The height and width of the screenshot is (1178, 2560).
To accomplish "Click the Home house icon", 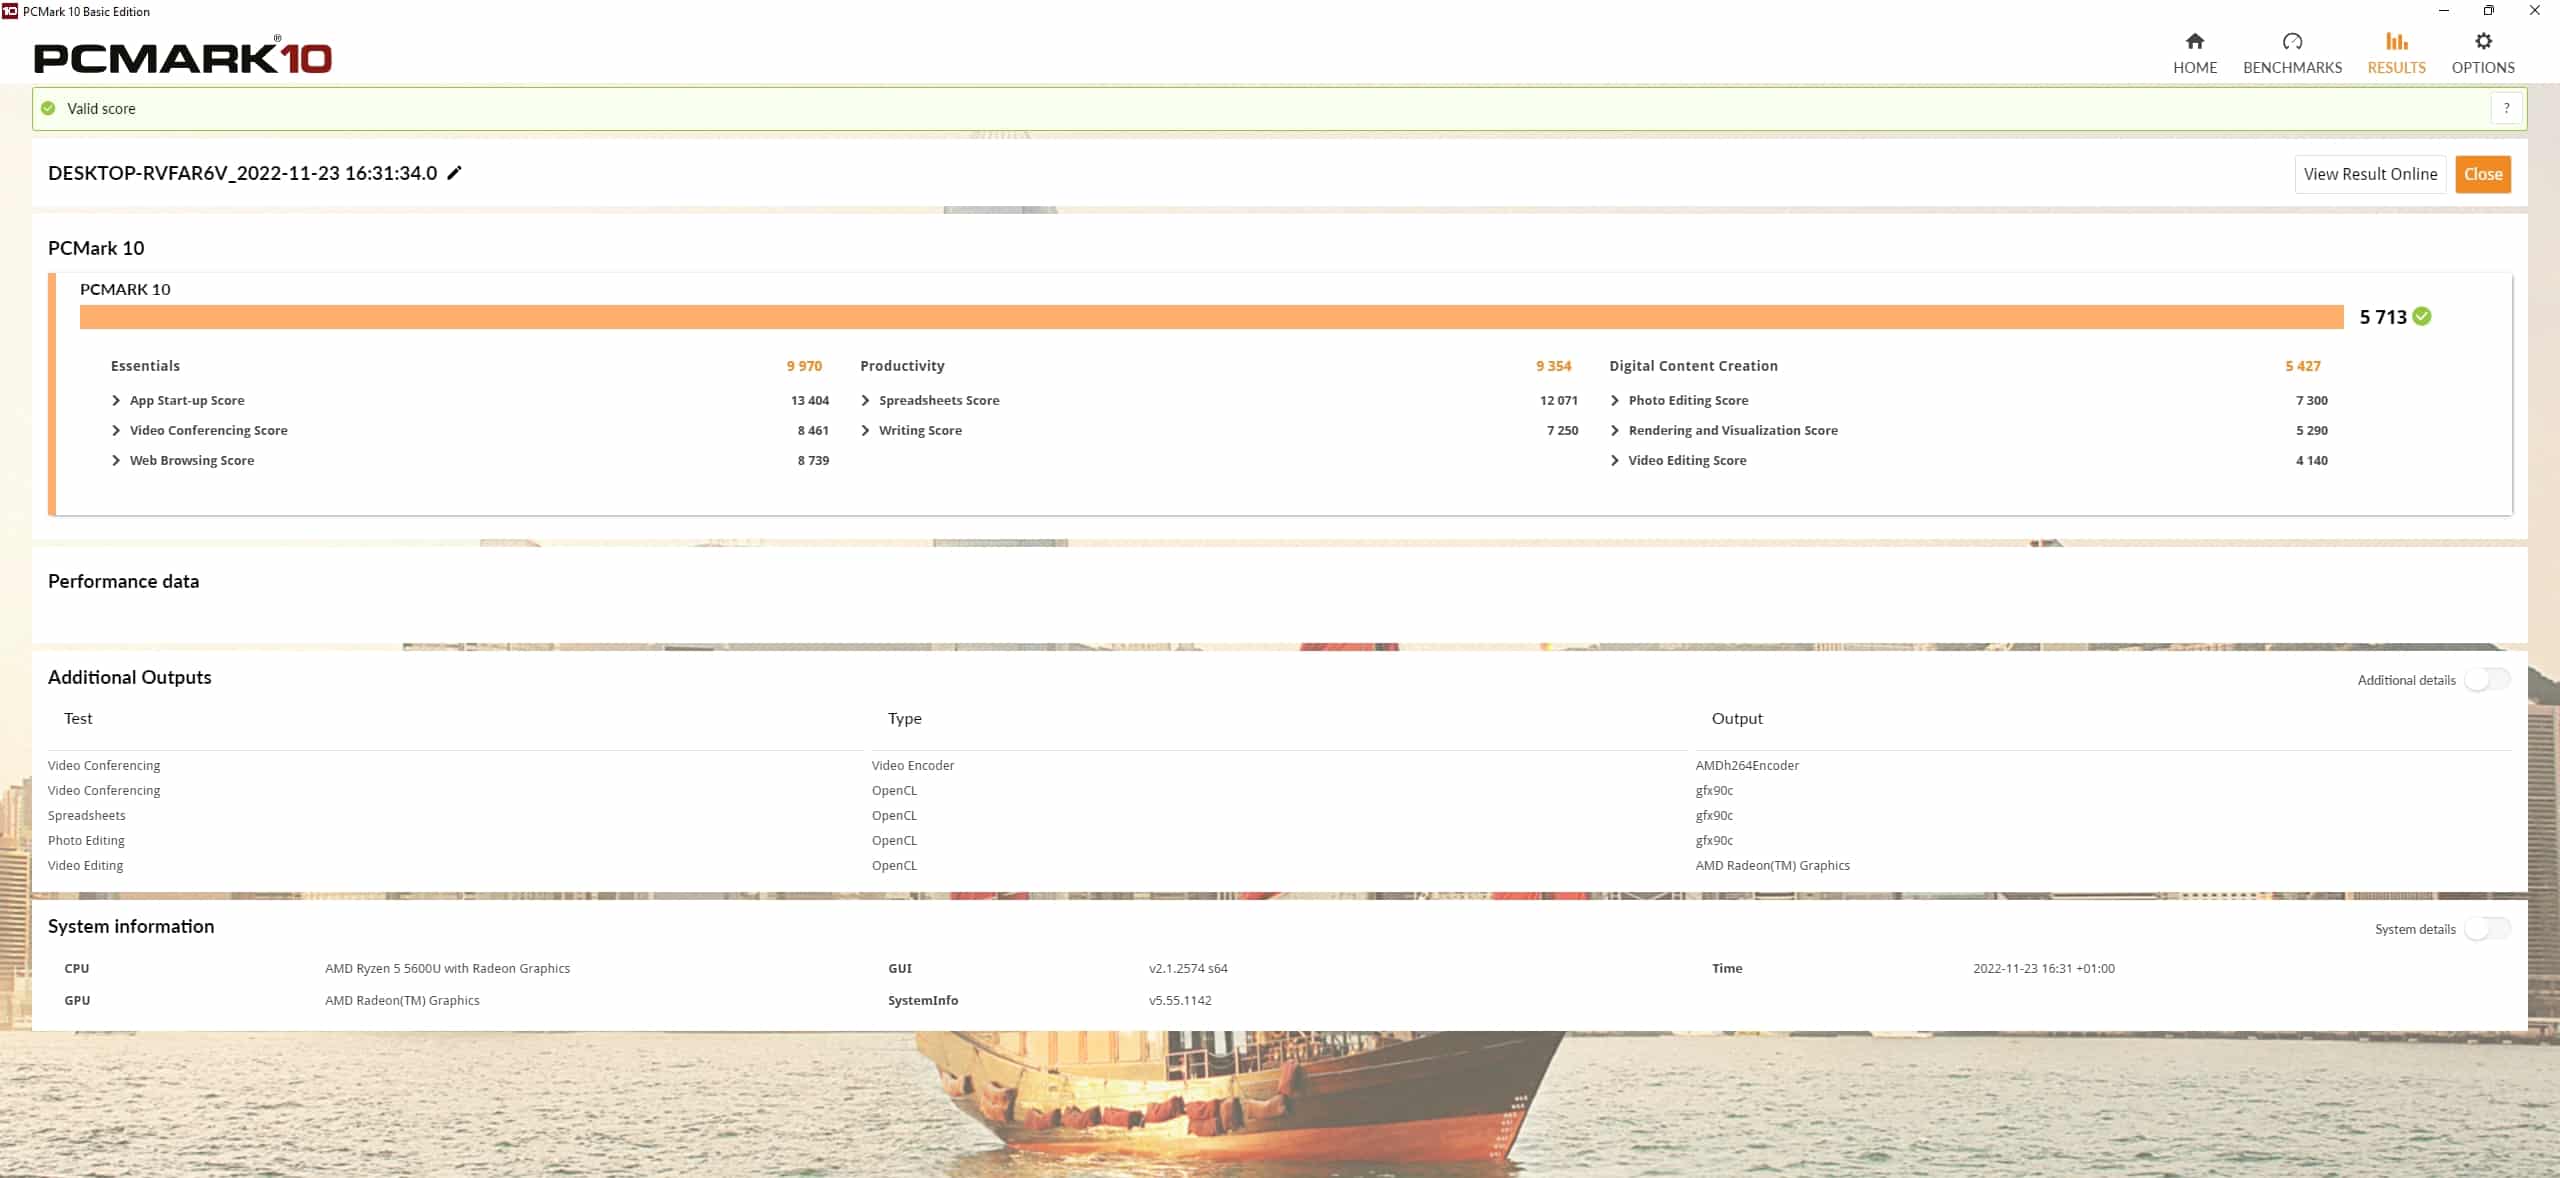I will pyautogui.click(x=2194, y=41).
